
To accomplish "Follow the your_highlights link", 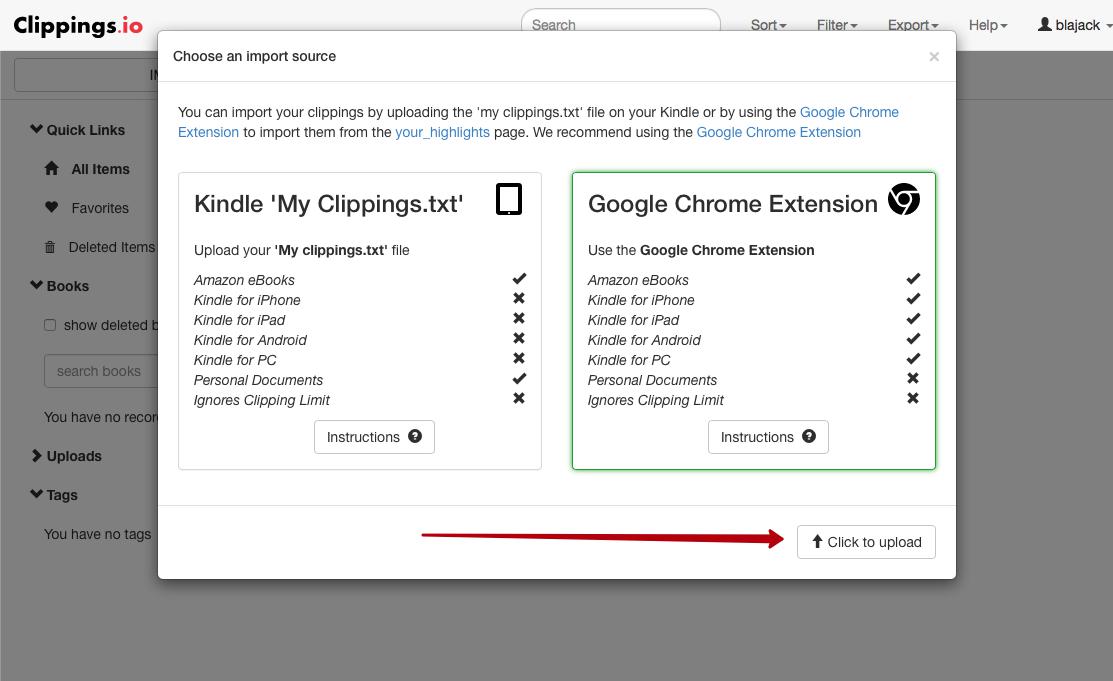I will click(442, 132).
